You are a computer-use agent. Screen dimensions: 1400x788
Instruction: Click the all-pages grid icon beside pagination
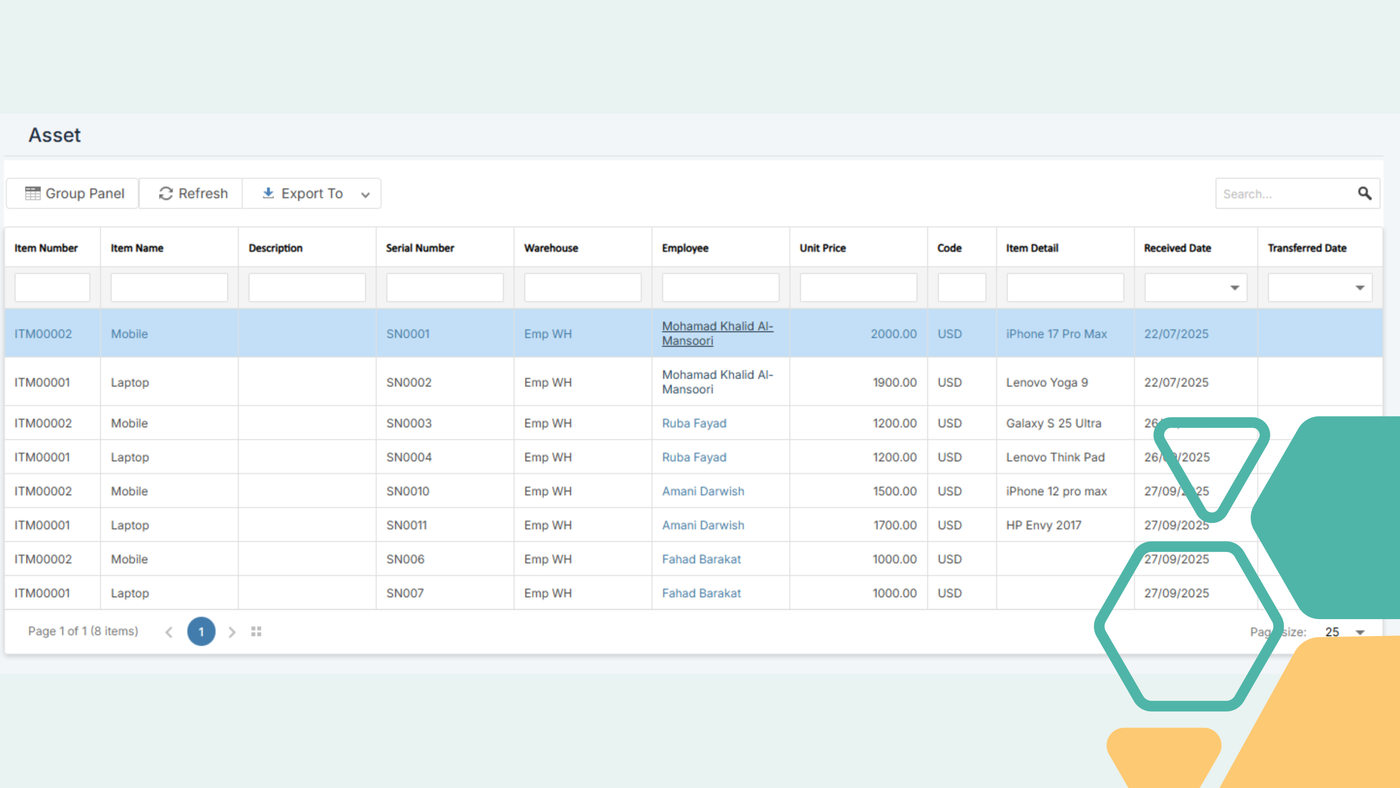click(x=256, y=631)
